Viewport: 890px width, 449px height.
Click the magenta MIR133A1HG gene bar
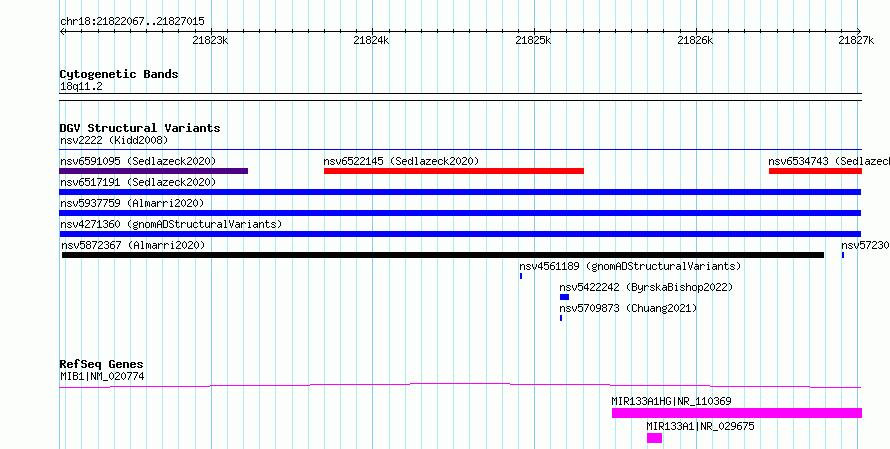pyautogui.click(x=737, y=413)
